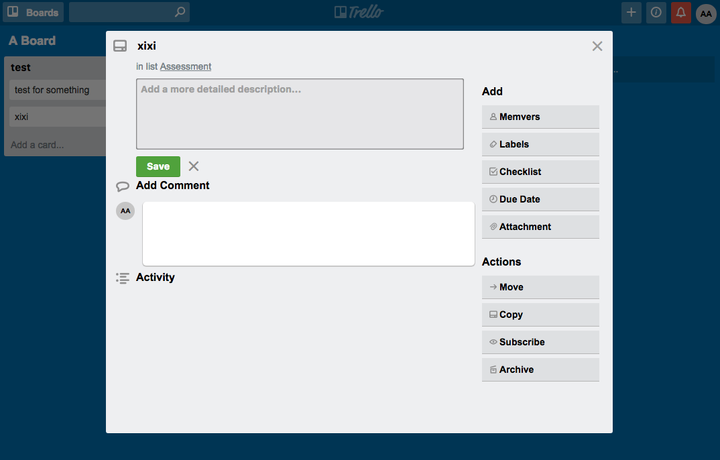Open the Members picker for card
This screenshot has height=460, width=720.
point(540,117)
